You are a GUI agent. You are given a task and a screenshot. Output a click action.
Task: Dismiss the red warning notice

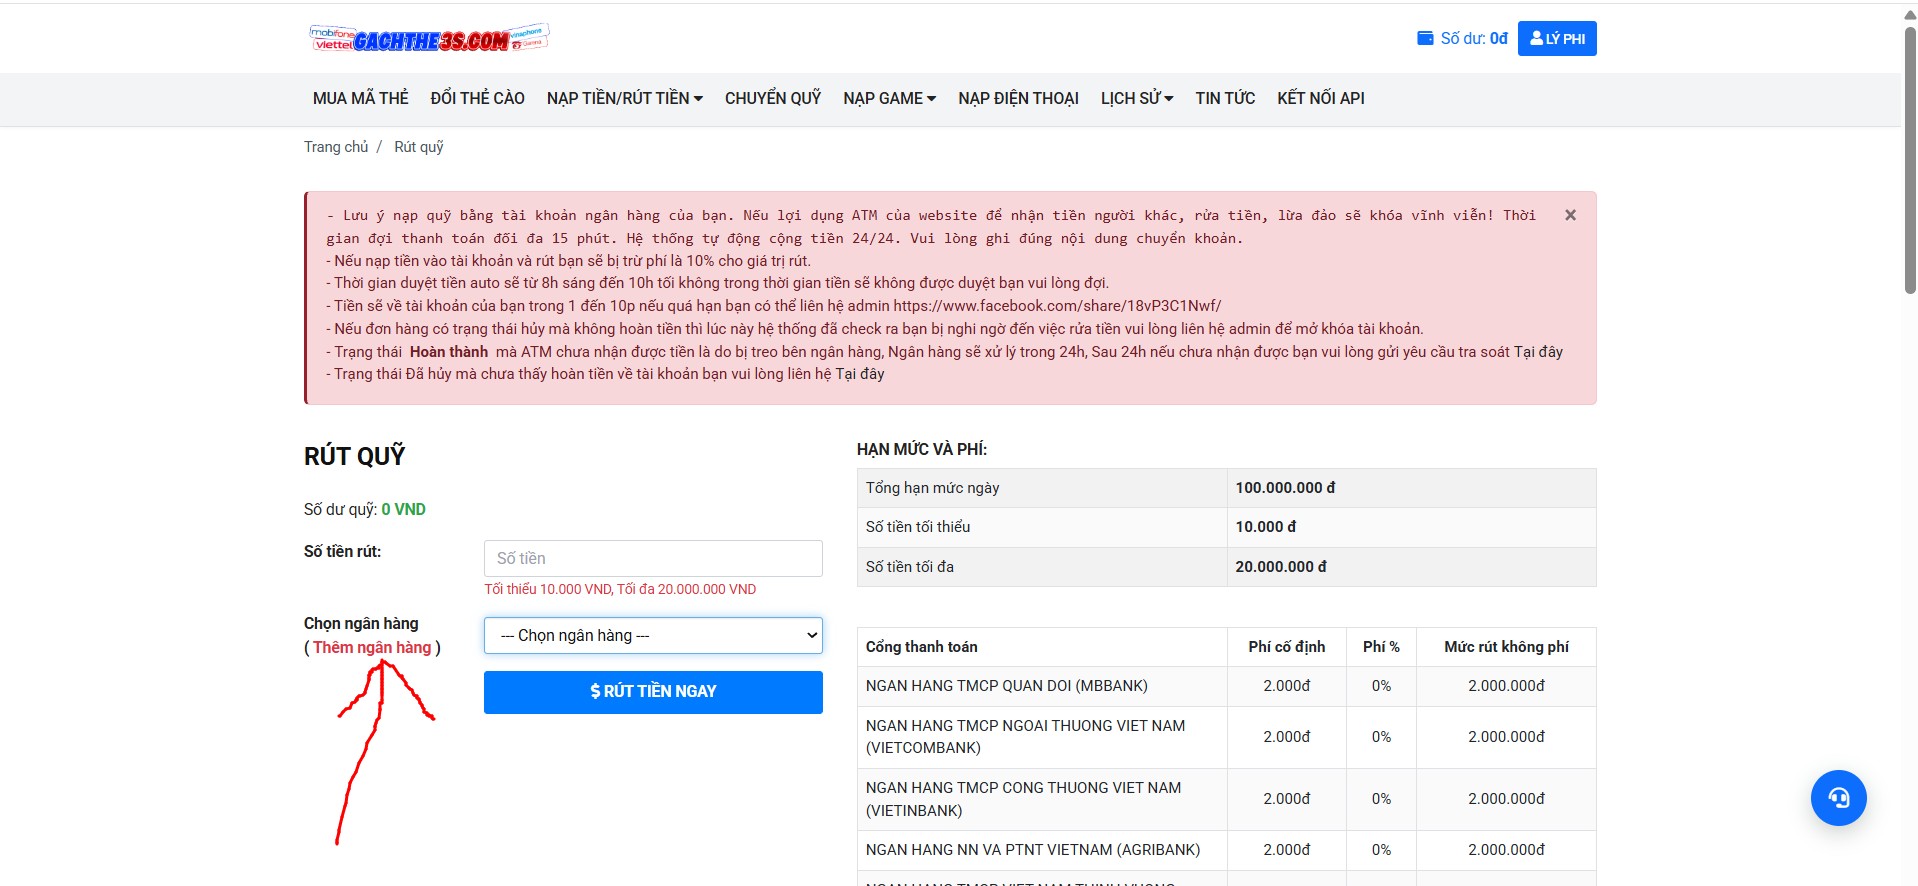(1570, 215)
